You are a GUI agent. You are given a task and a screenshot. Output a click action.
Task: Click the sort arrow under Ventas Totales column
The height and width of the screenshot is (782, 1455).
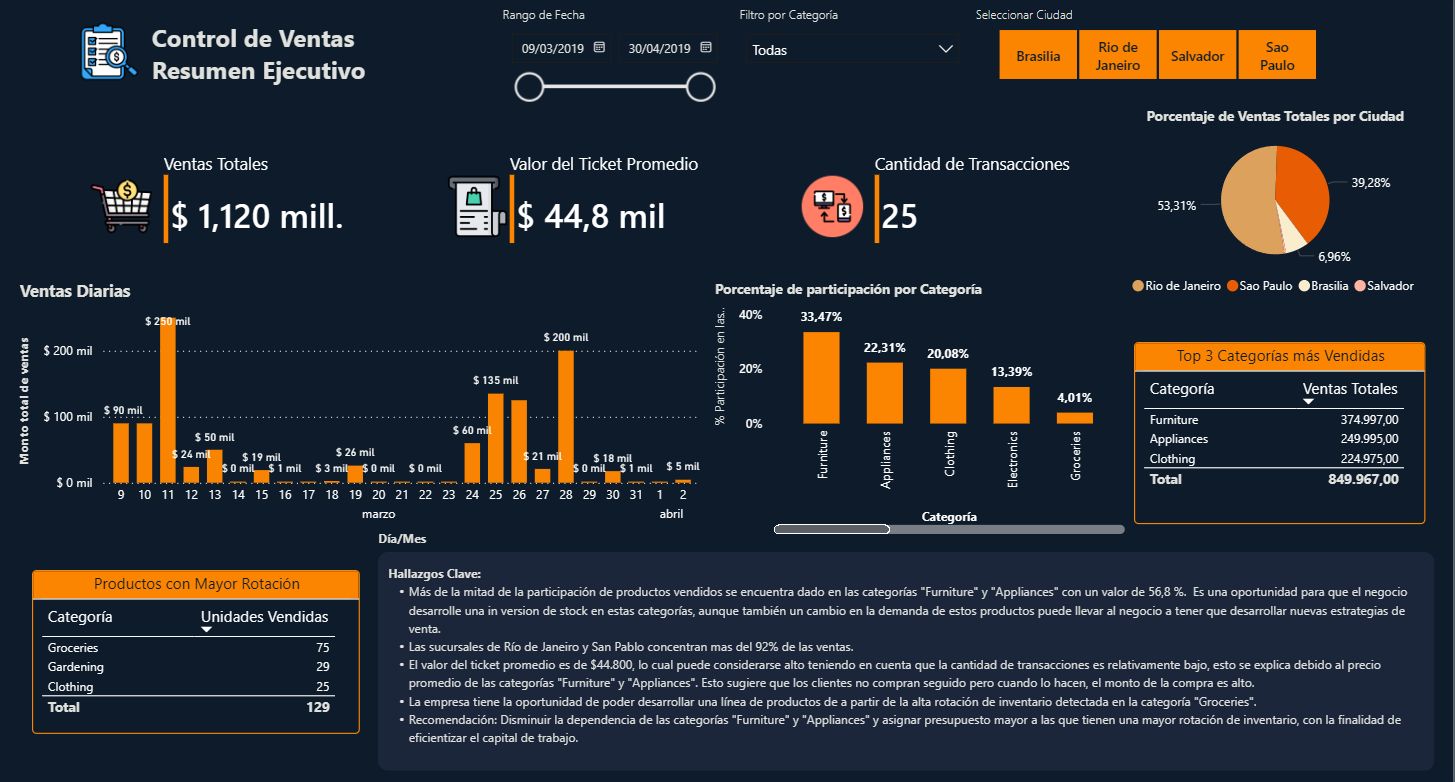click(x=1309, y=402)
